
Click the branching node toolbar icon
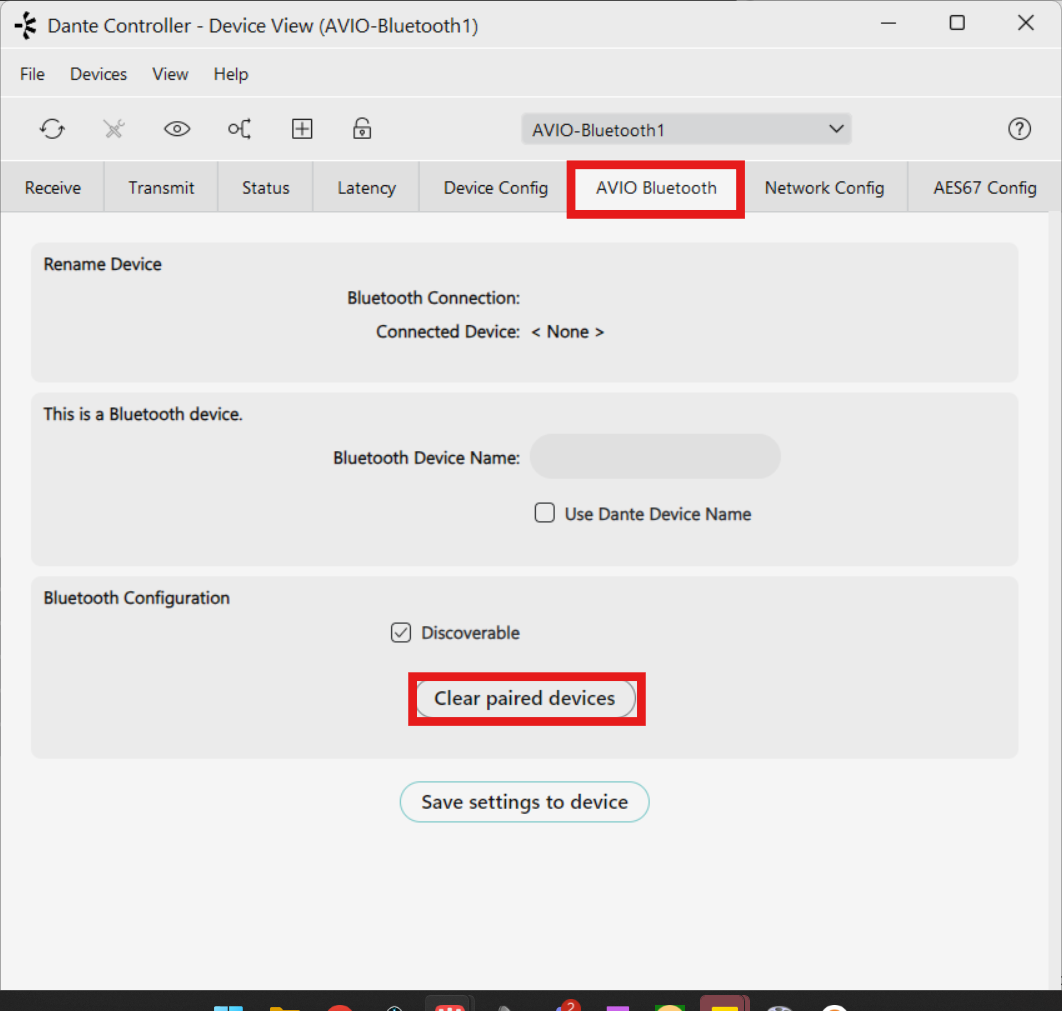240,129
